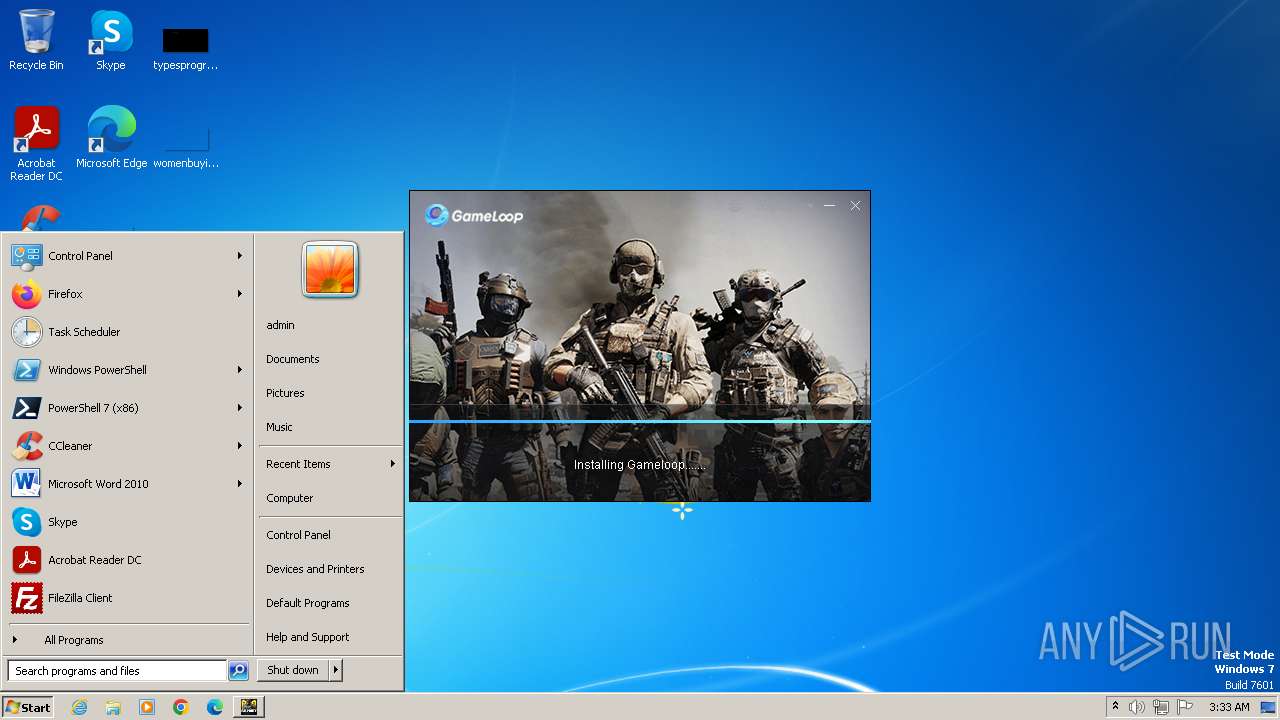Expand Control Panel submenu arrow
Viewport: 1280px width, 720px height.
(x=240, y=256)
